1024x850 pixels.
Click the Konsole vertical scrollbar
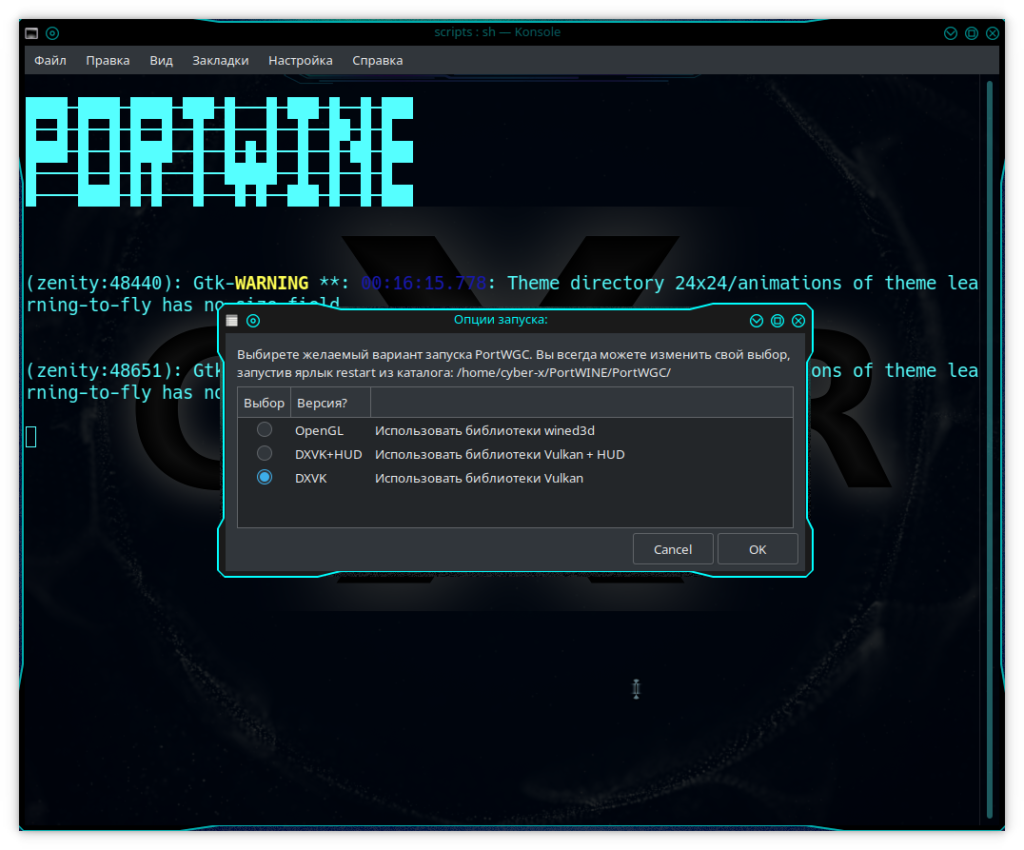[990, 450]
